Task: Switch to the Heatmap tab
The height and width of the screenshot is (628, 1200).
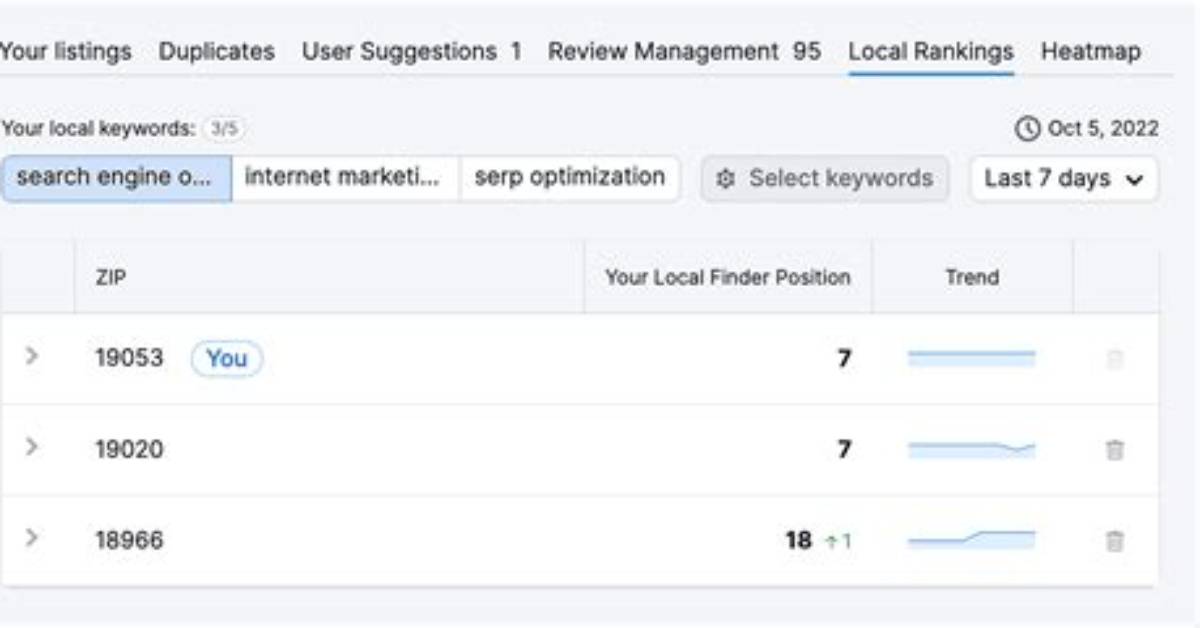Action: (1091, 52)
